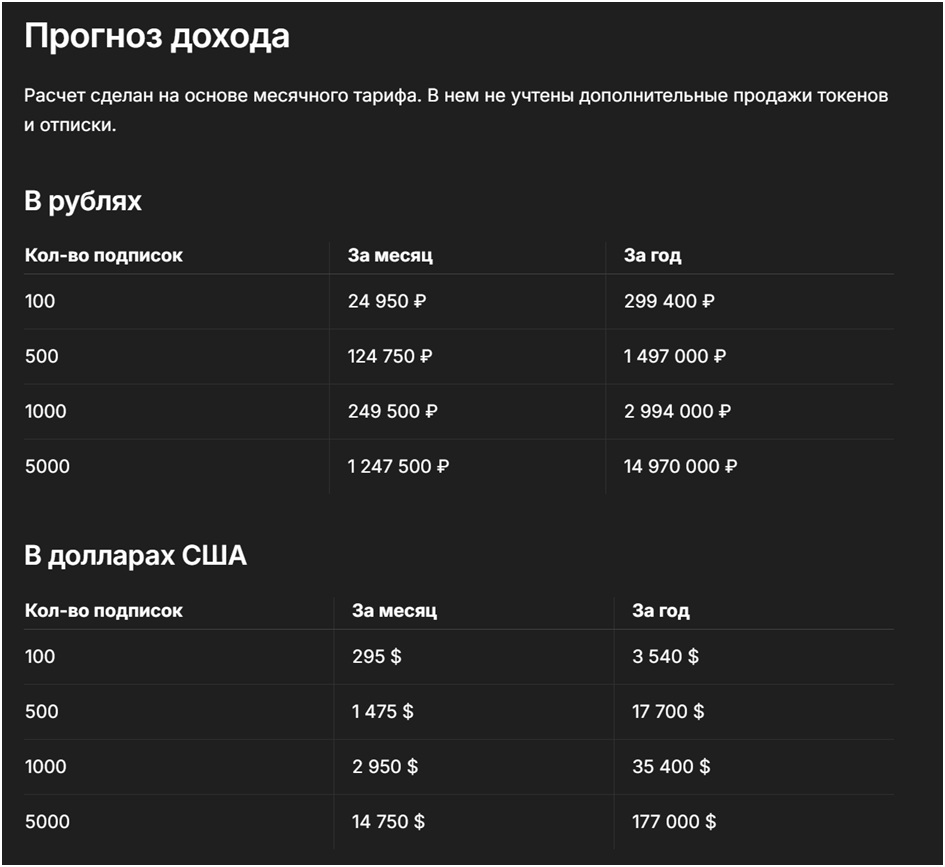Viewport: 945px width, 867px height.
Task: Click the 17 700 $ value
Action: 668,711
